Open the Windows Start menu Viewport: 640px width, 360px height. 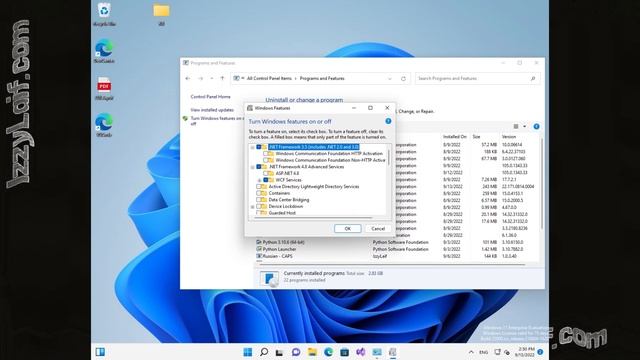pos(247,352)
